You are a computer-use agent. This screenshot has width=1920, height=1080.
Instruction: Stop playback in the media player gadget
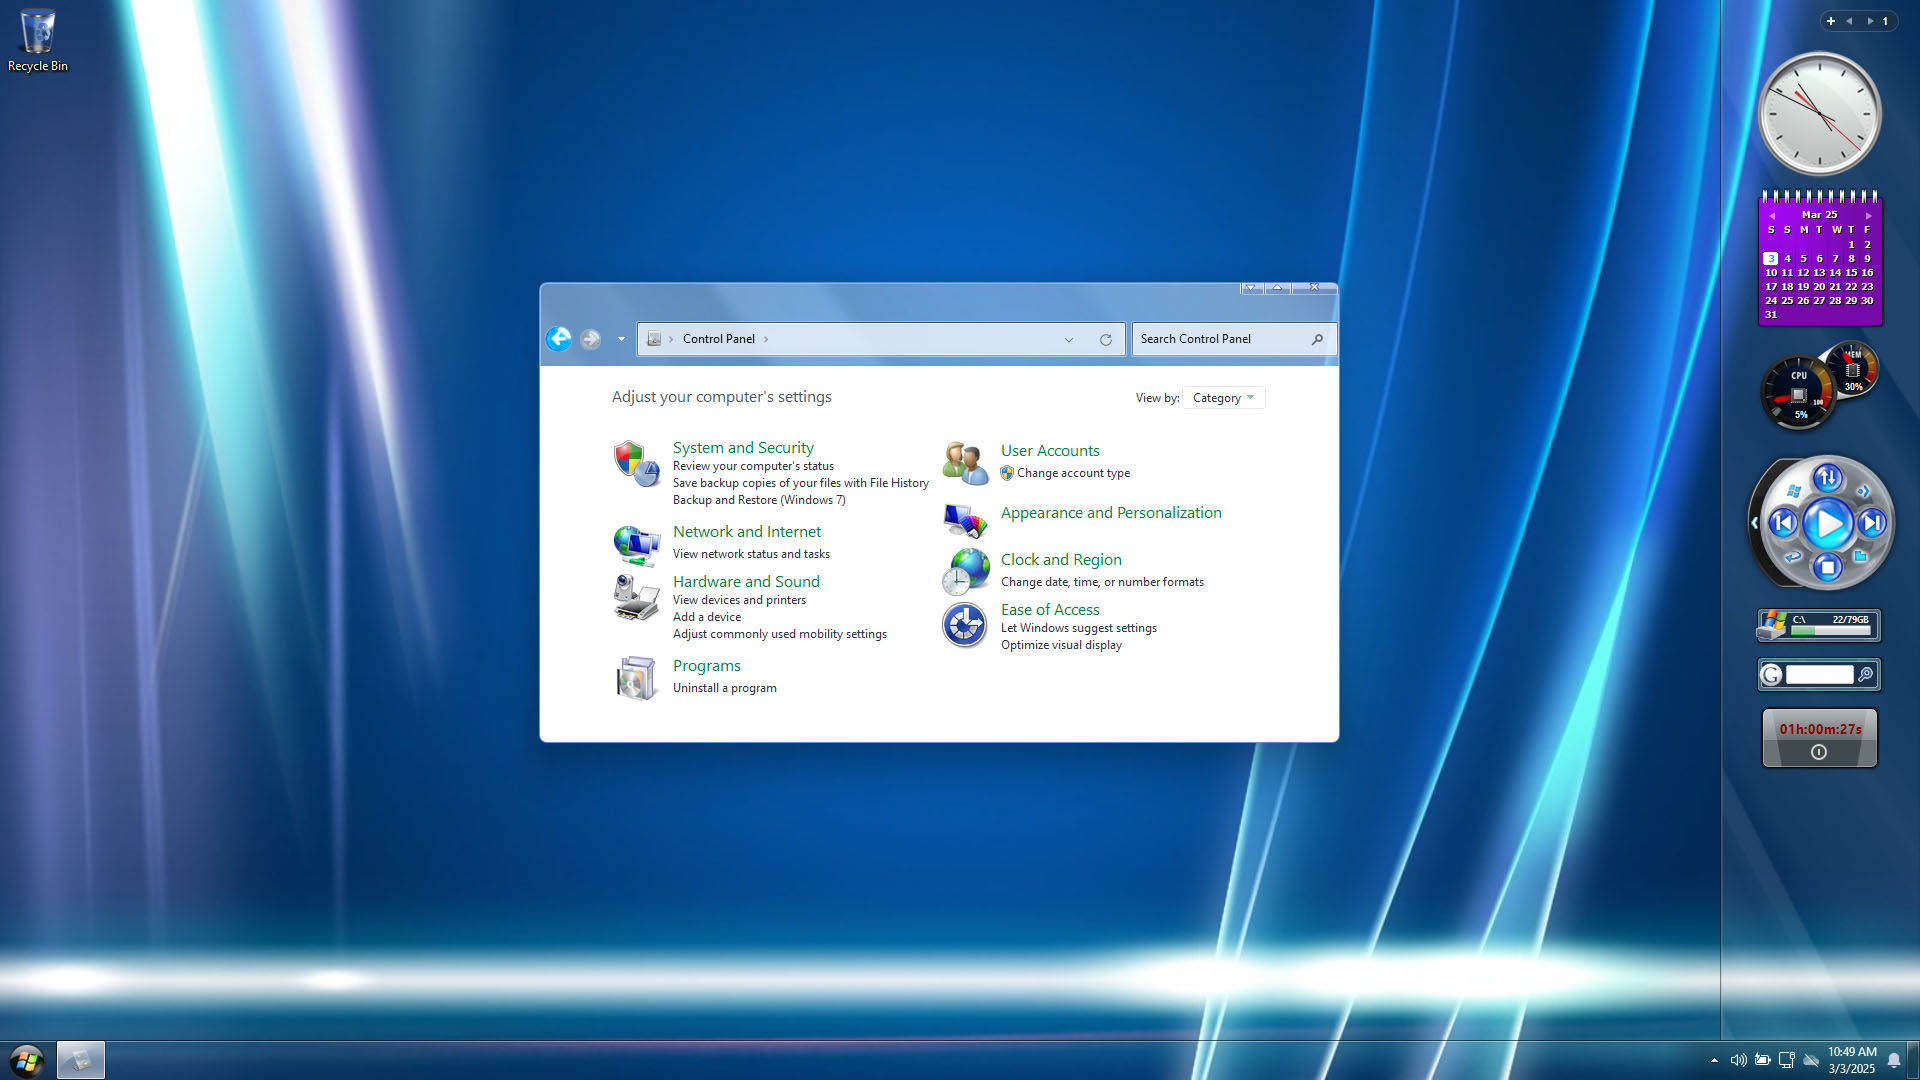click(1827, 568)
